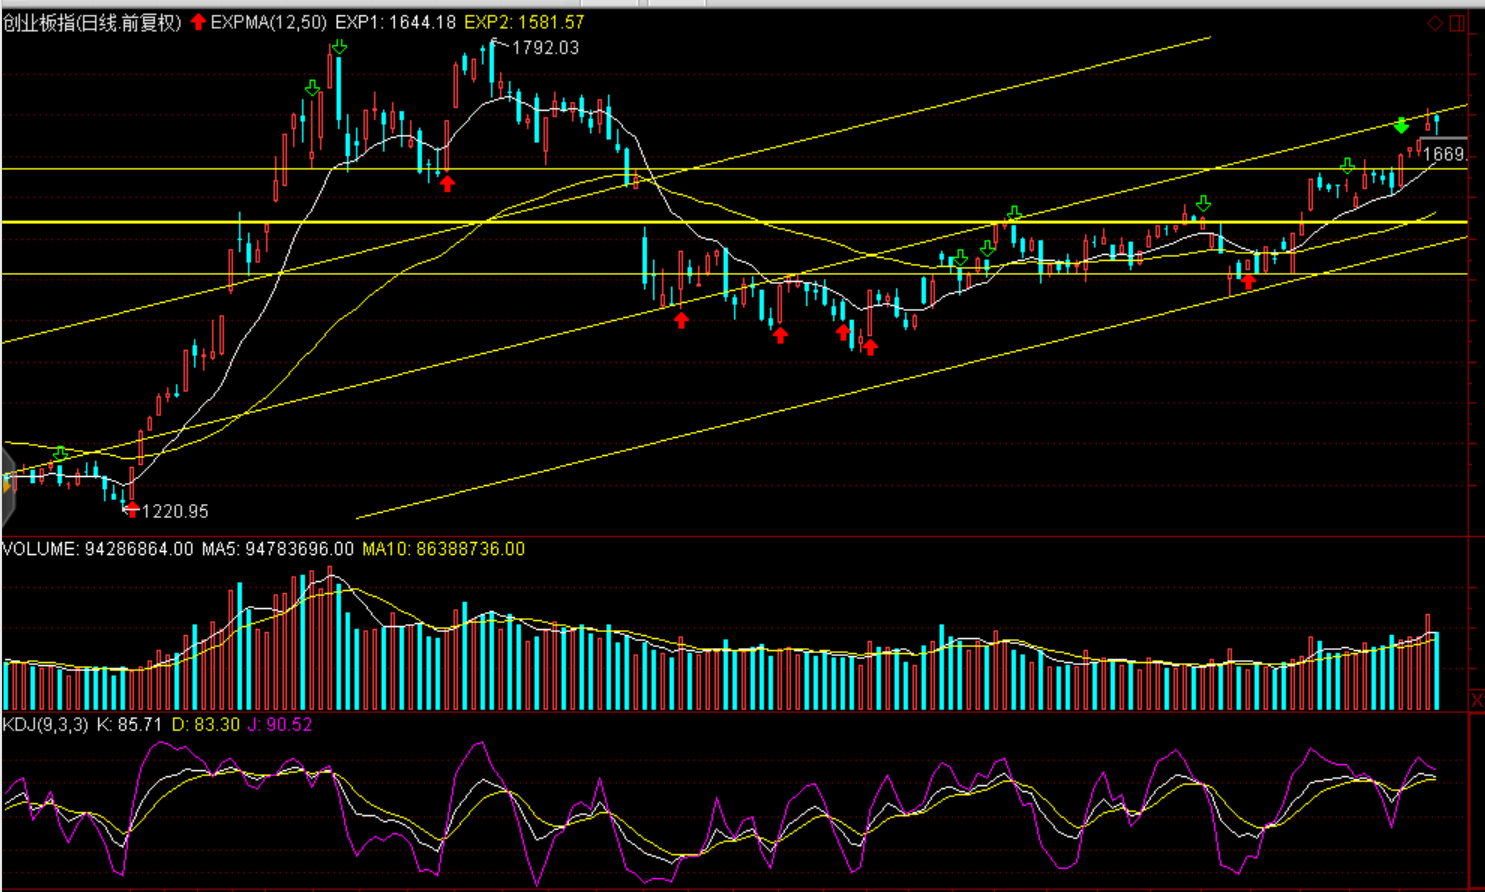Click the orange triangle on the left edge handle

tap(6, 486)
